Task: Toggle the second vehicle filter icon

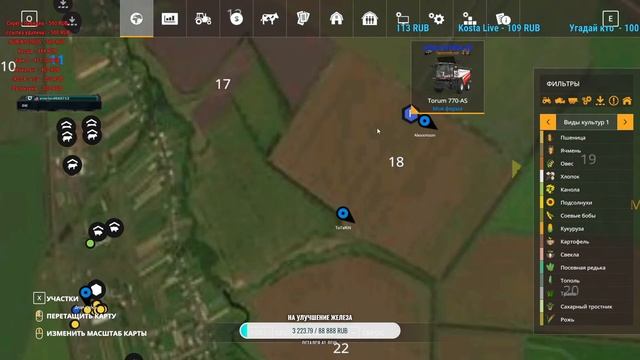Action: pyautogui.click(x=560, y=100)
